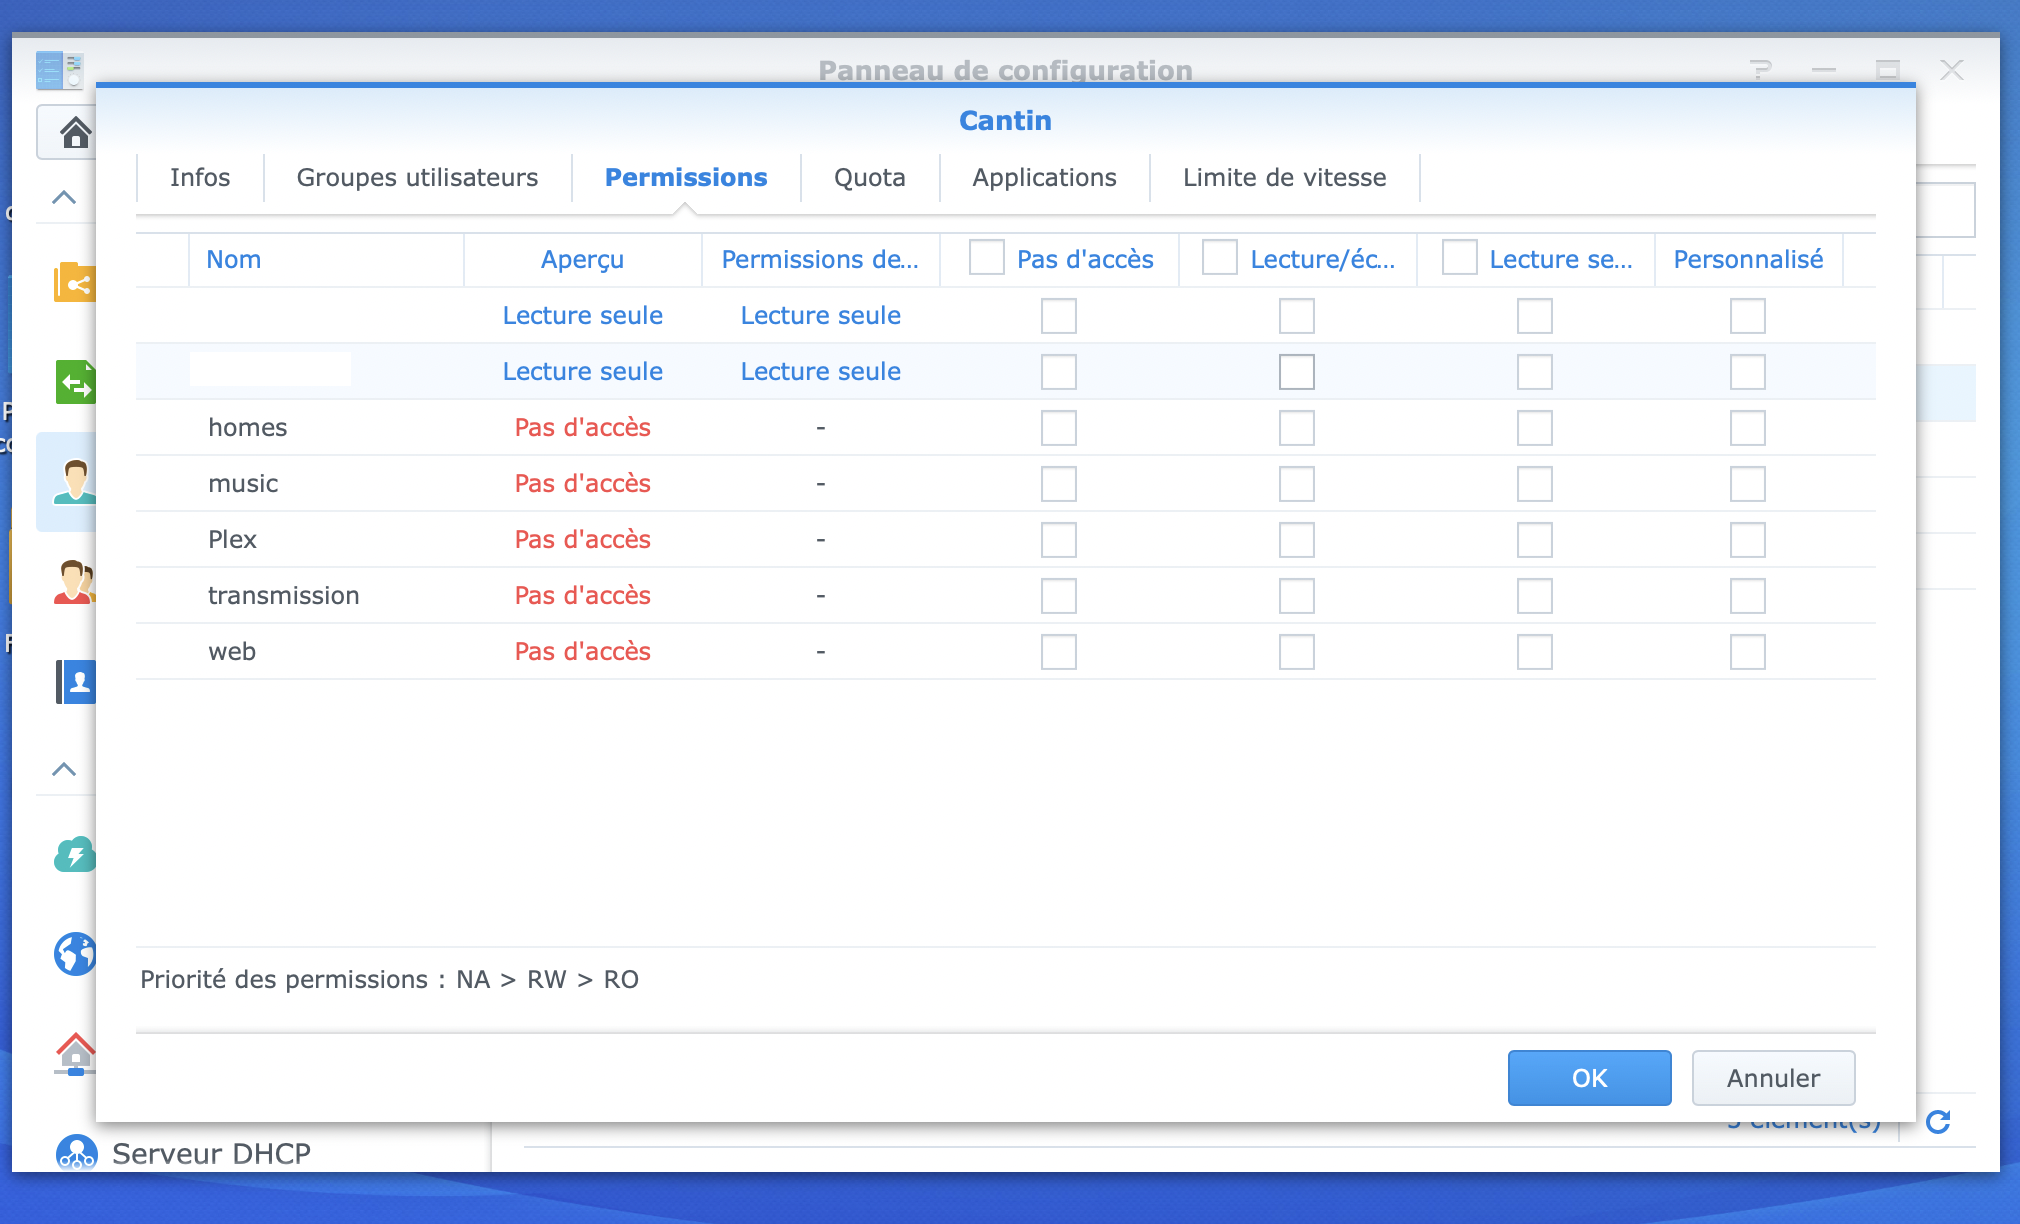Image resolution: width=2020 pixels, height=1224 pixels.
Task: Click the refresh icon at bottom right
Action: coord(1938,1122)
